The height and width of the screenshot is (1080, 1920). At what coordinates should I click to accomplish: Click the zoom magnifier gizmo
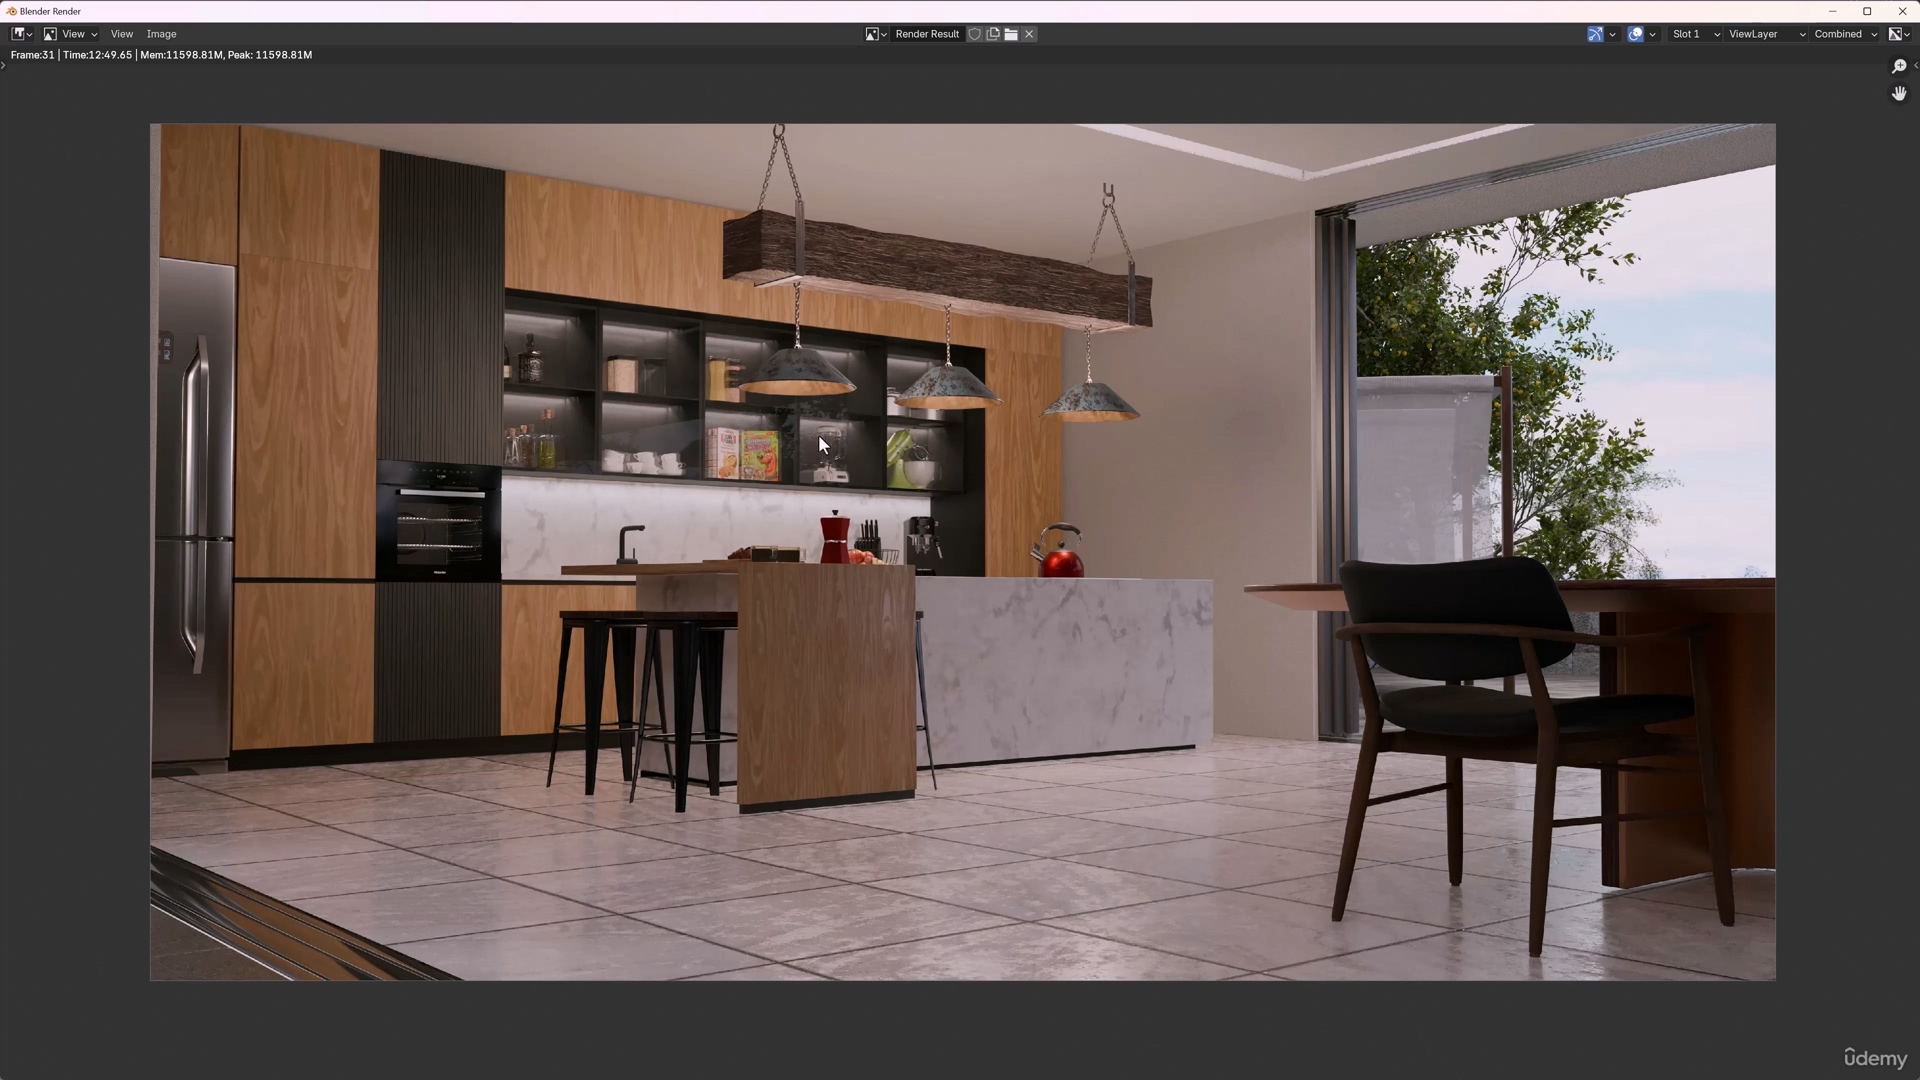[x=1899, y=66]
